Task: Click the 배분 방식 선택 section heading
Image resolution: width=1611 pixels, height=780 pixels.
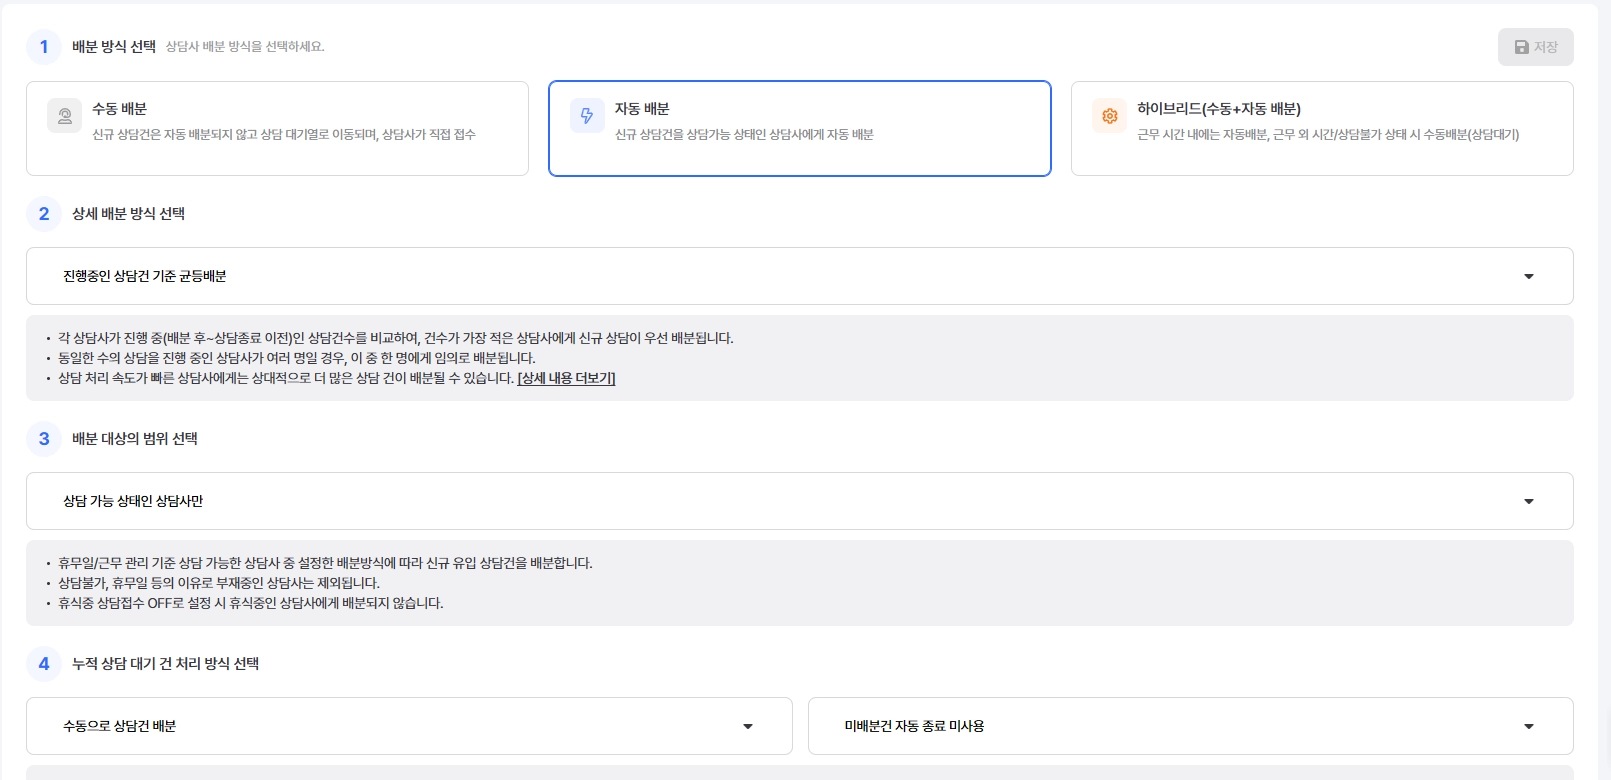Action: click(114, 47)
